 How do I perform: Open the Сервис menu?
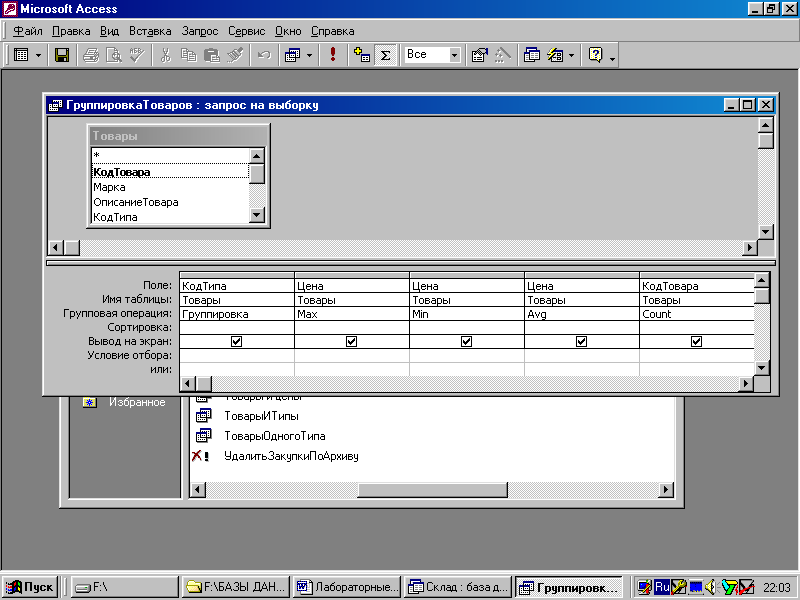point(246,31)
